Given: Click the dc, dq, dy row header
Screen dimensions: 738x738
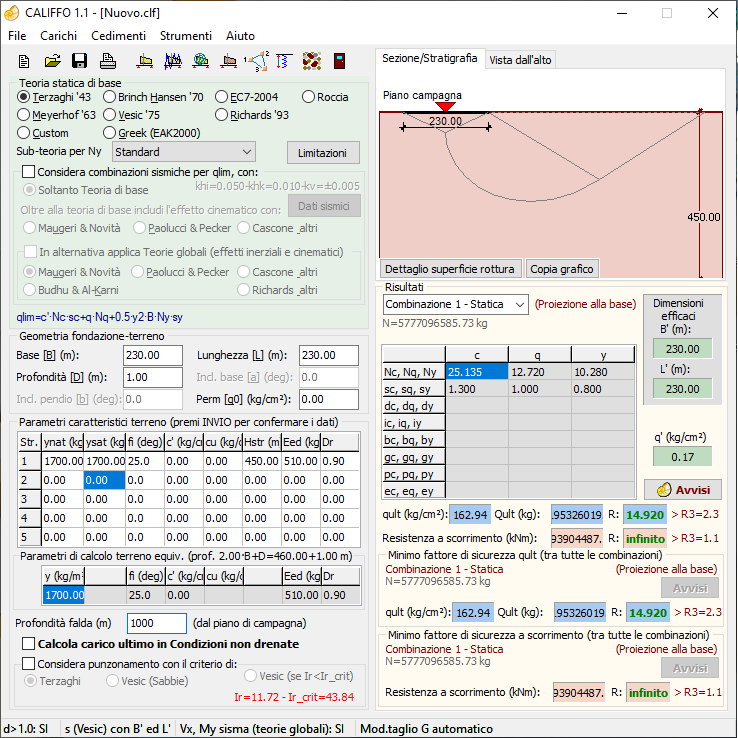Looking at the screenshot, I should pyautogui.click(x=413, y=406).
